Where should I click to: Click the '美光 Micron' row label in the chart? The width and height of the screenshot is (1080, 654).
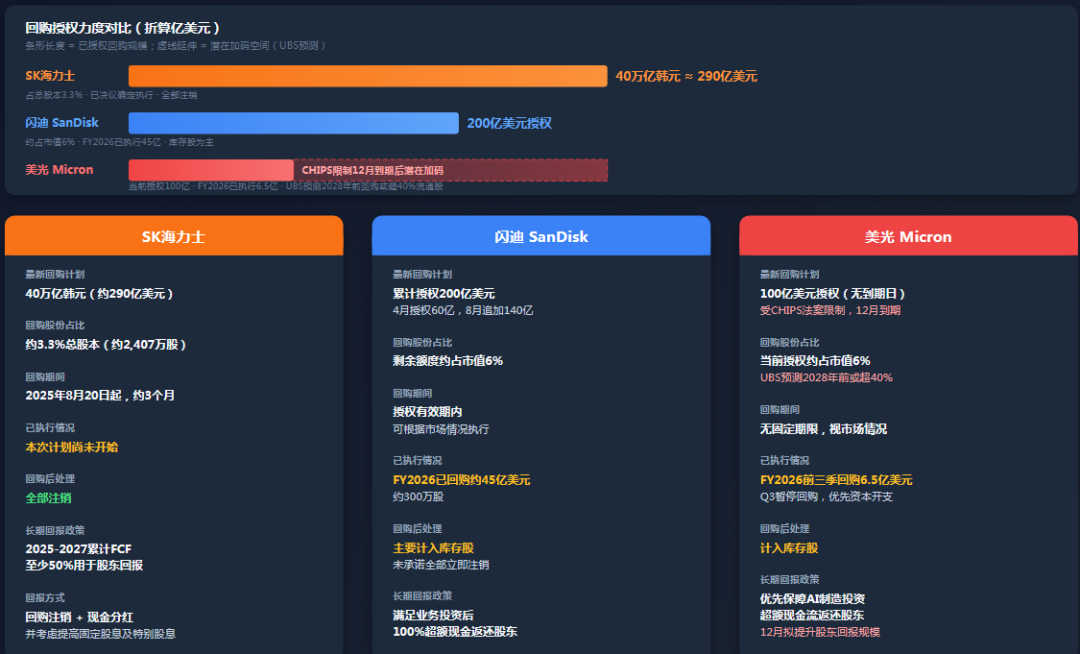click(x=59, y=169)
